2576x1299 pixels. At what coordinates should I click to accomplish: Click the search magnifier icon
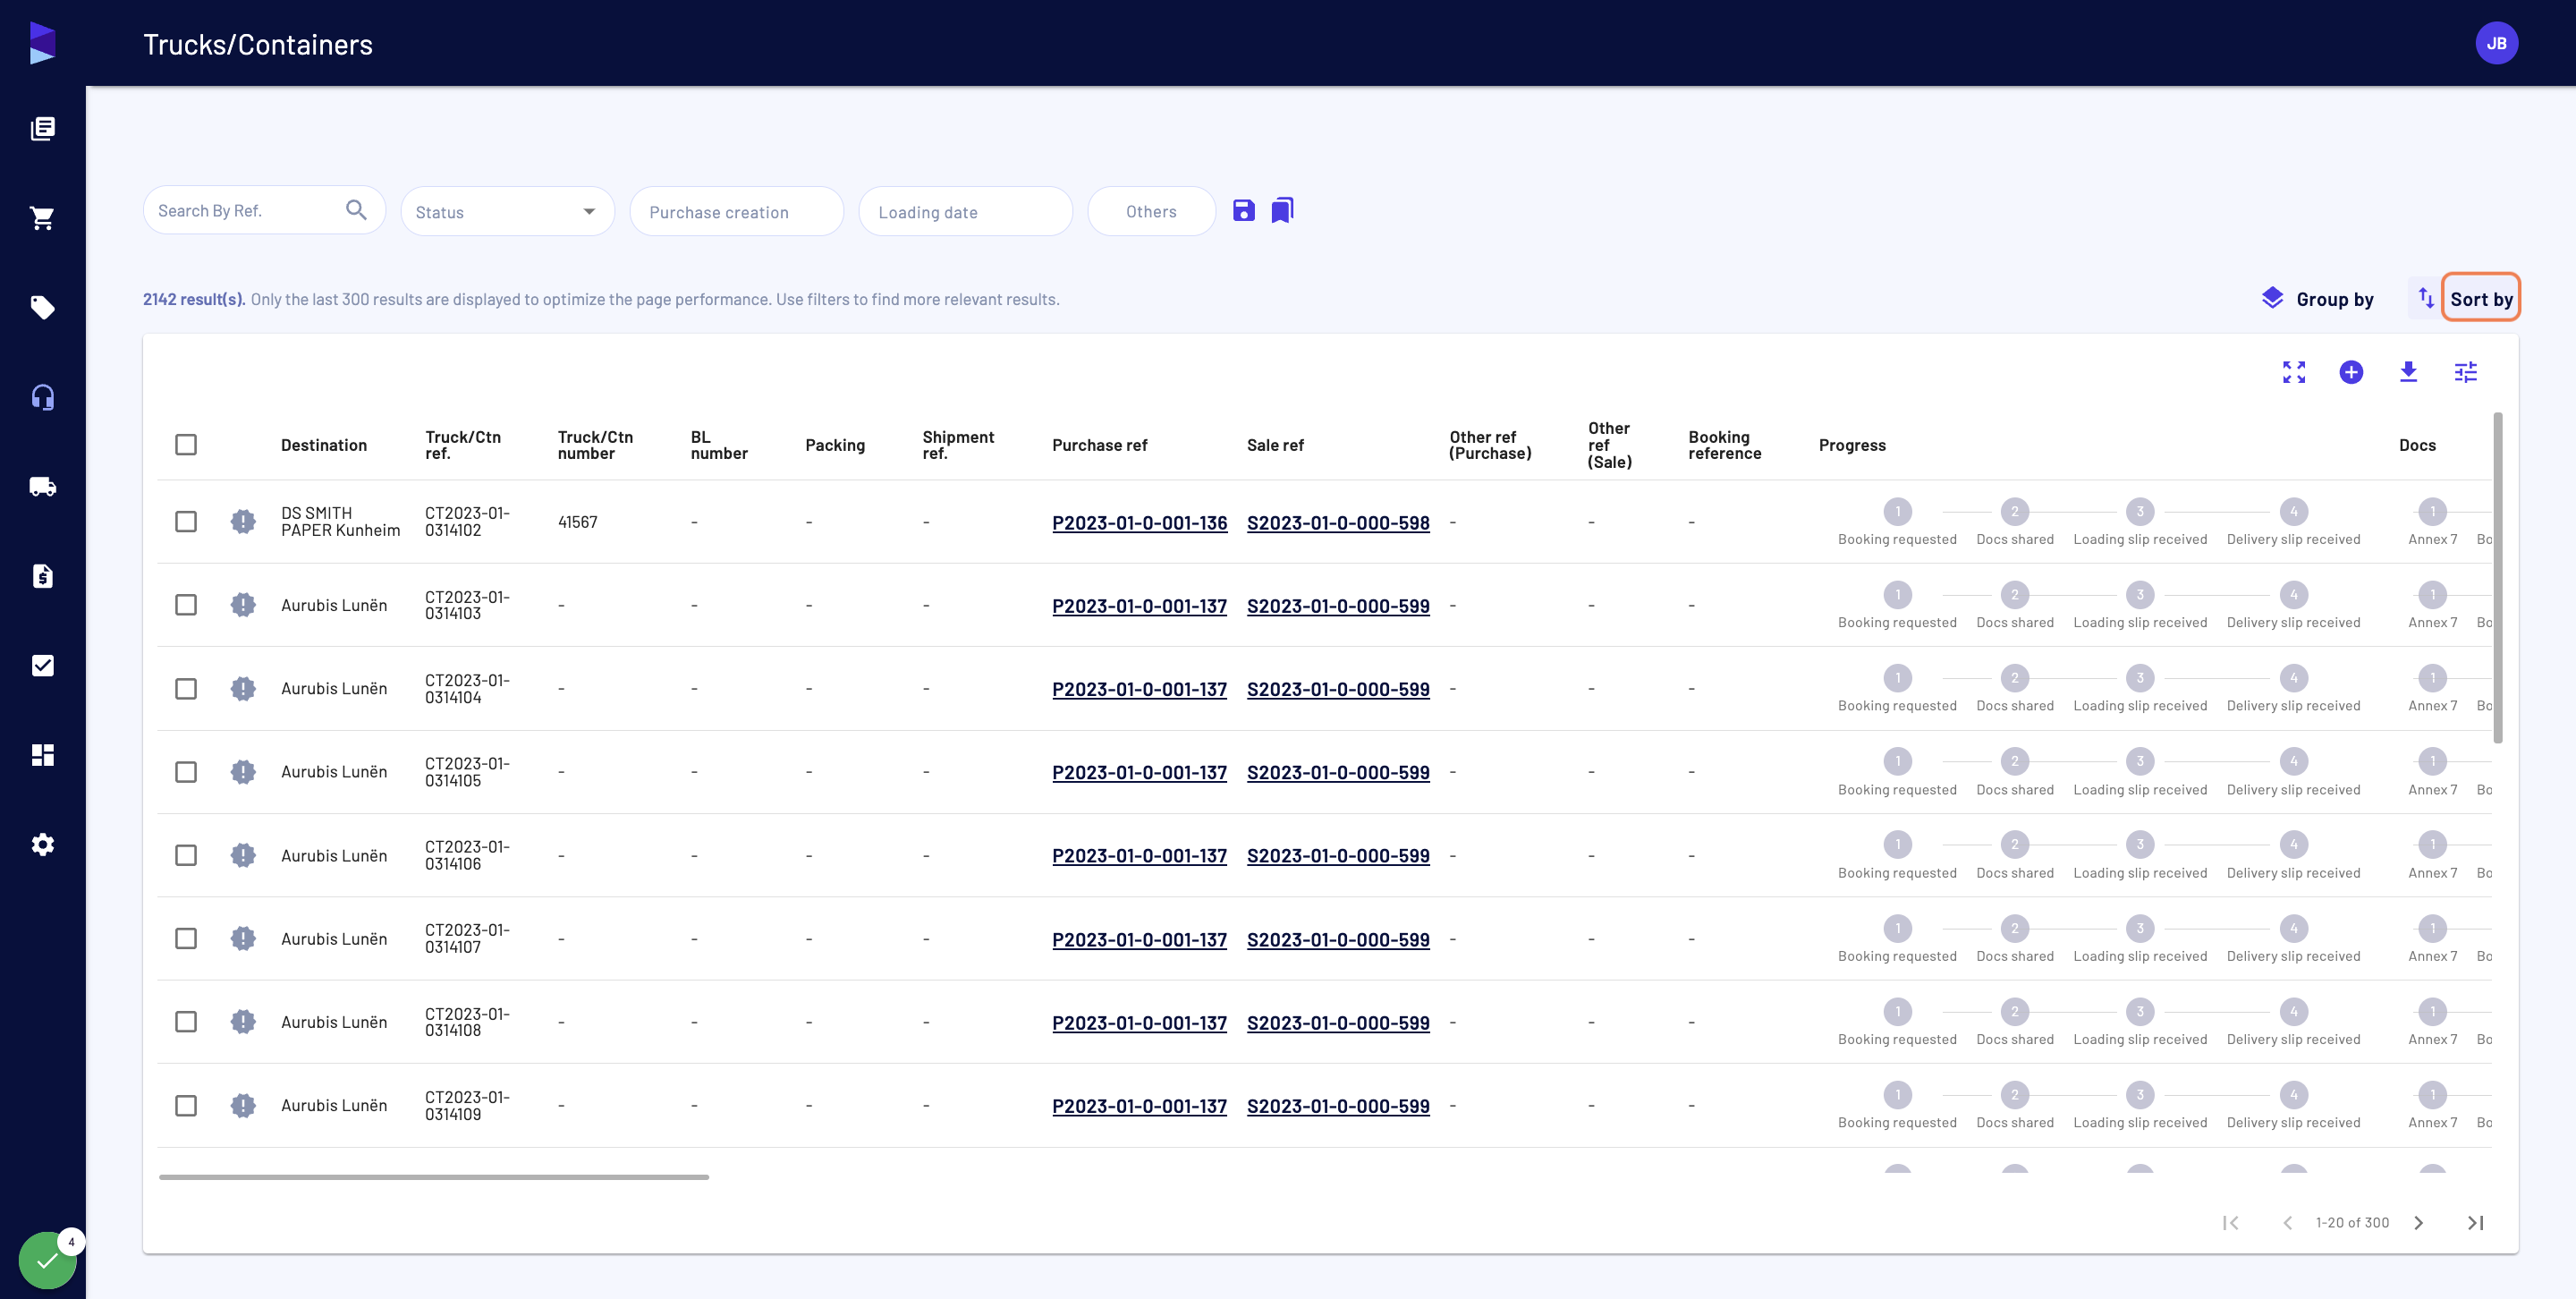(356, 210)
